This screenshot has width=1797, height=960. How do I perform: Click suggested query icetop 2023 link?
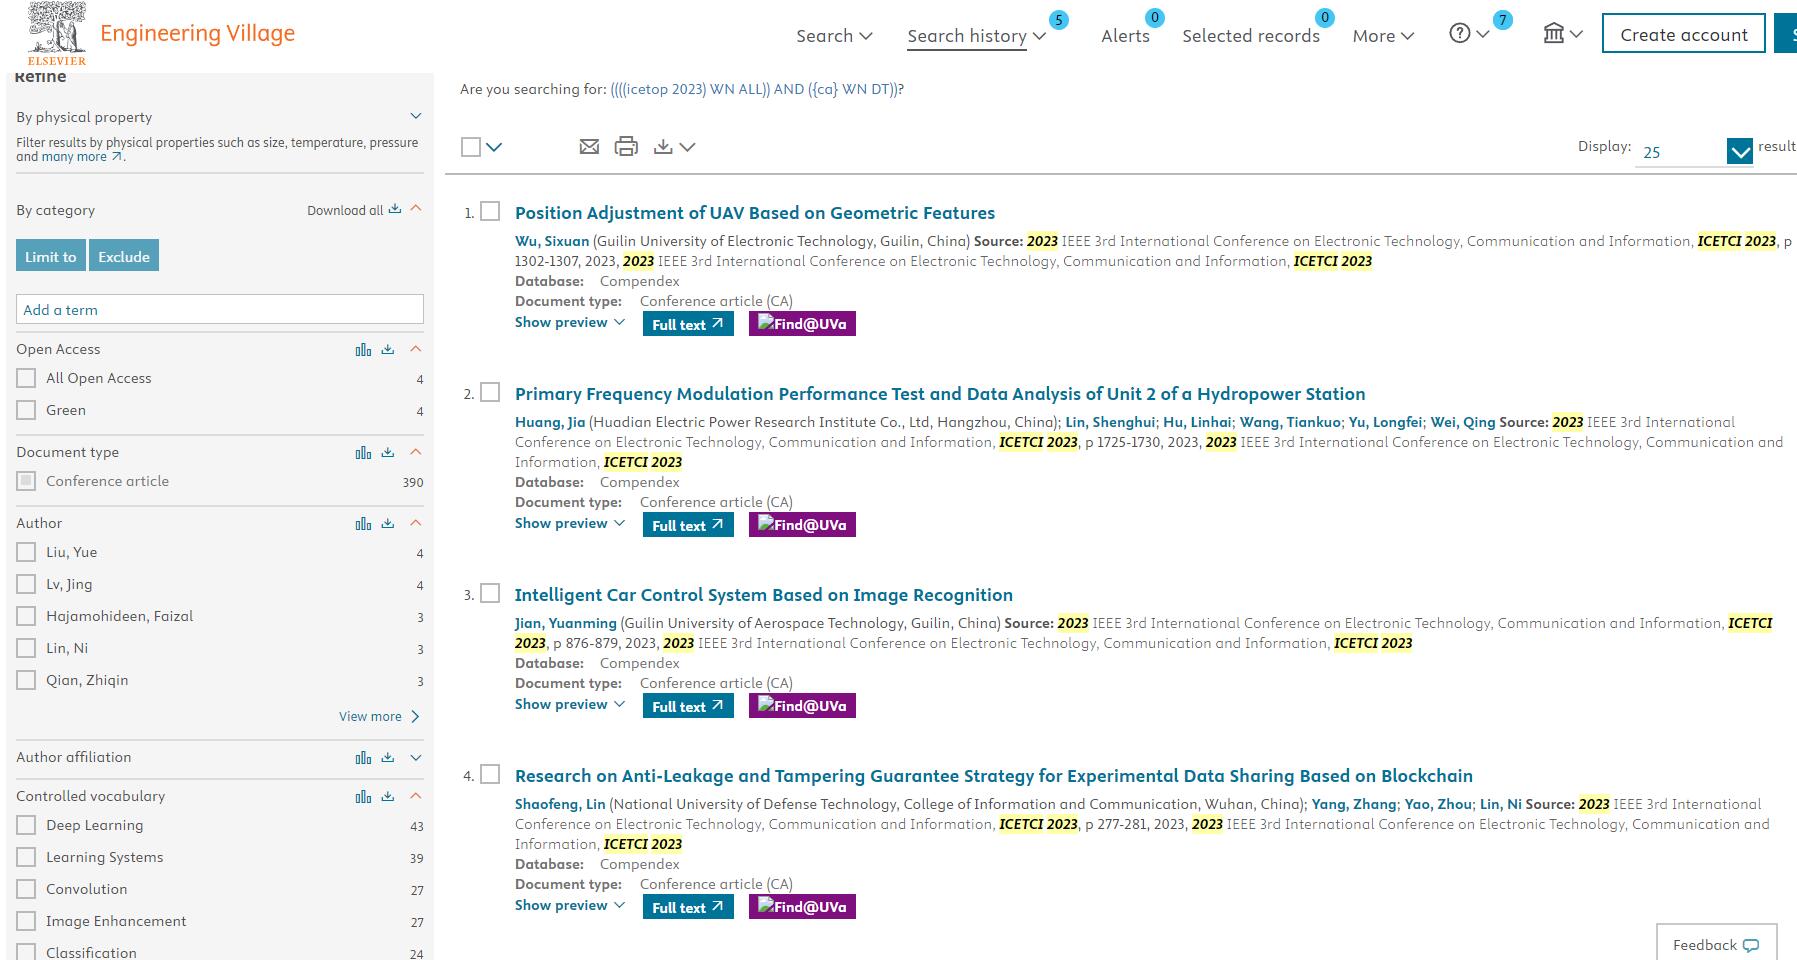[x=755, y=89]
